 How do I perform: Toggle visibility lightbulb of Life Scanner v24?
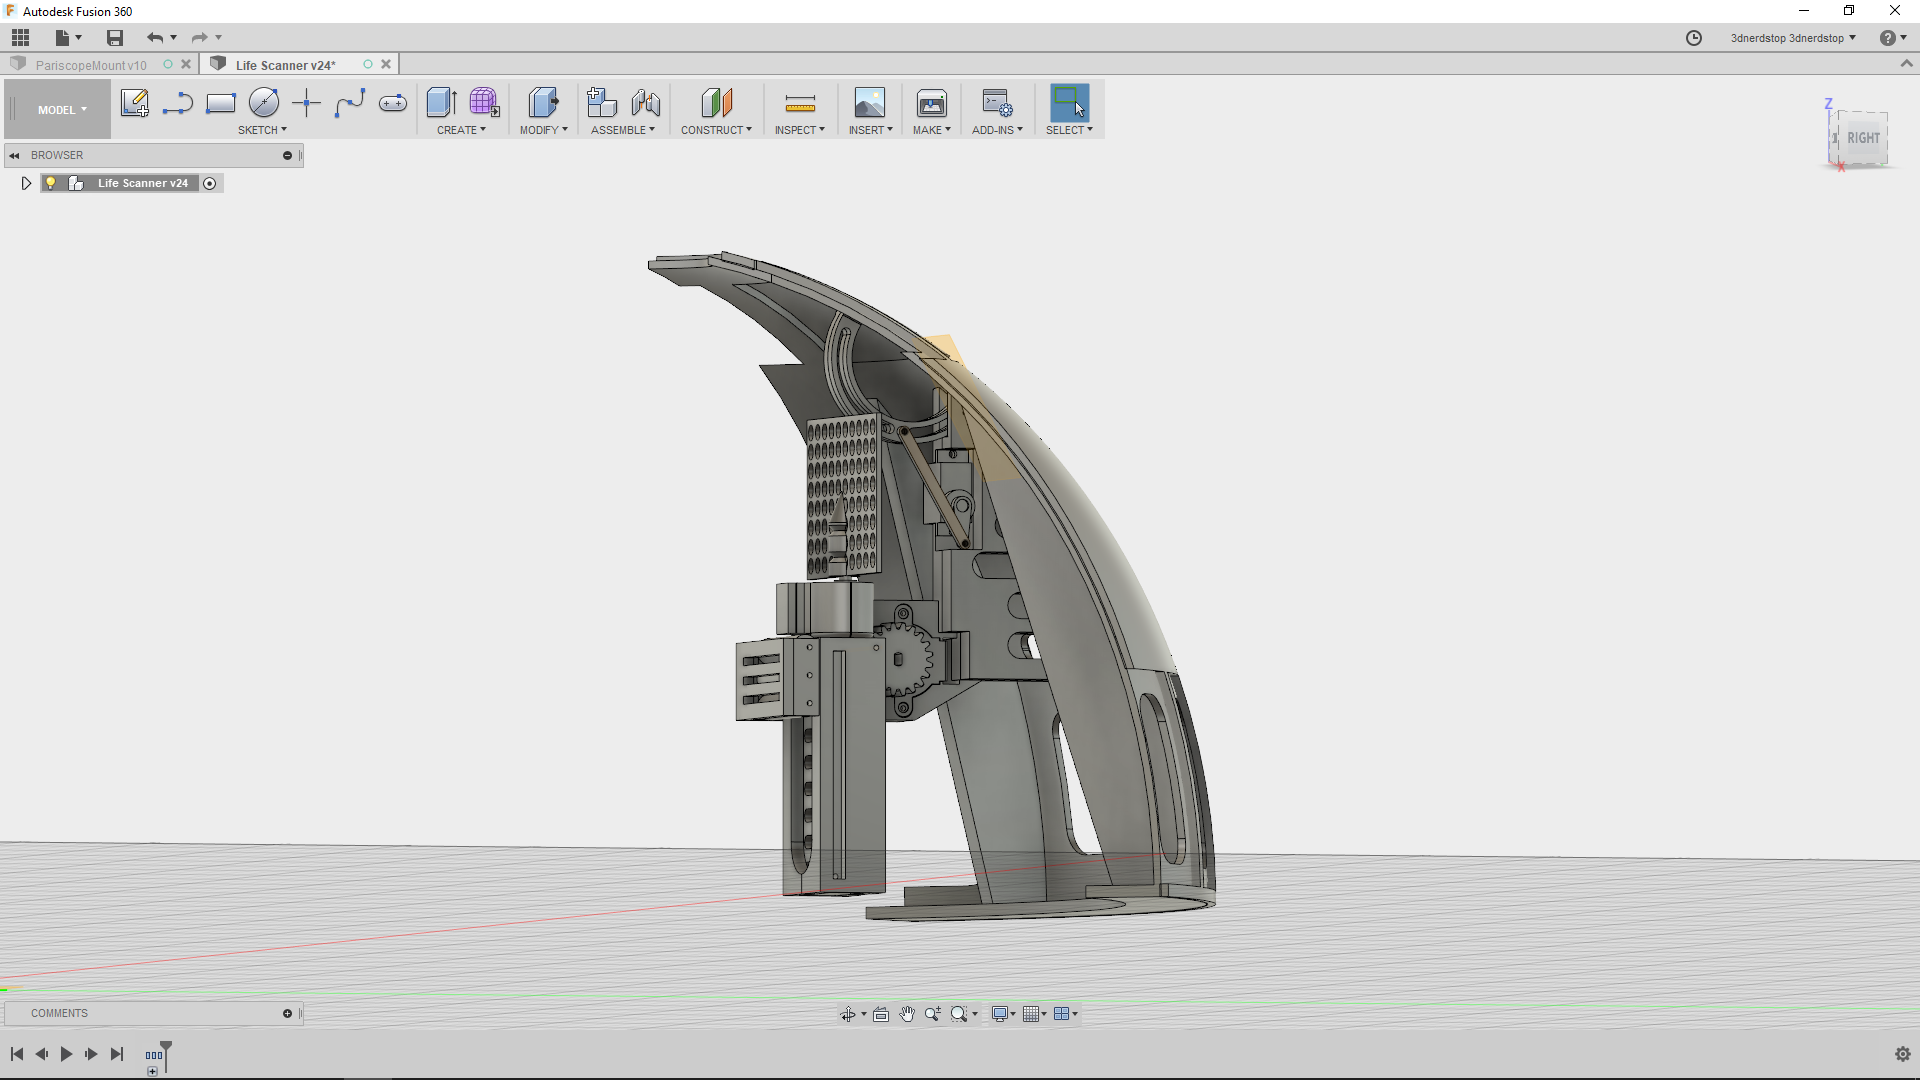pyautogui.click(x=50, y=183)
